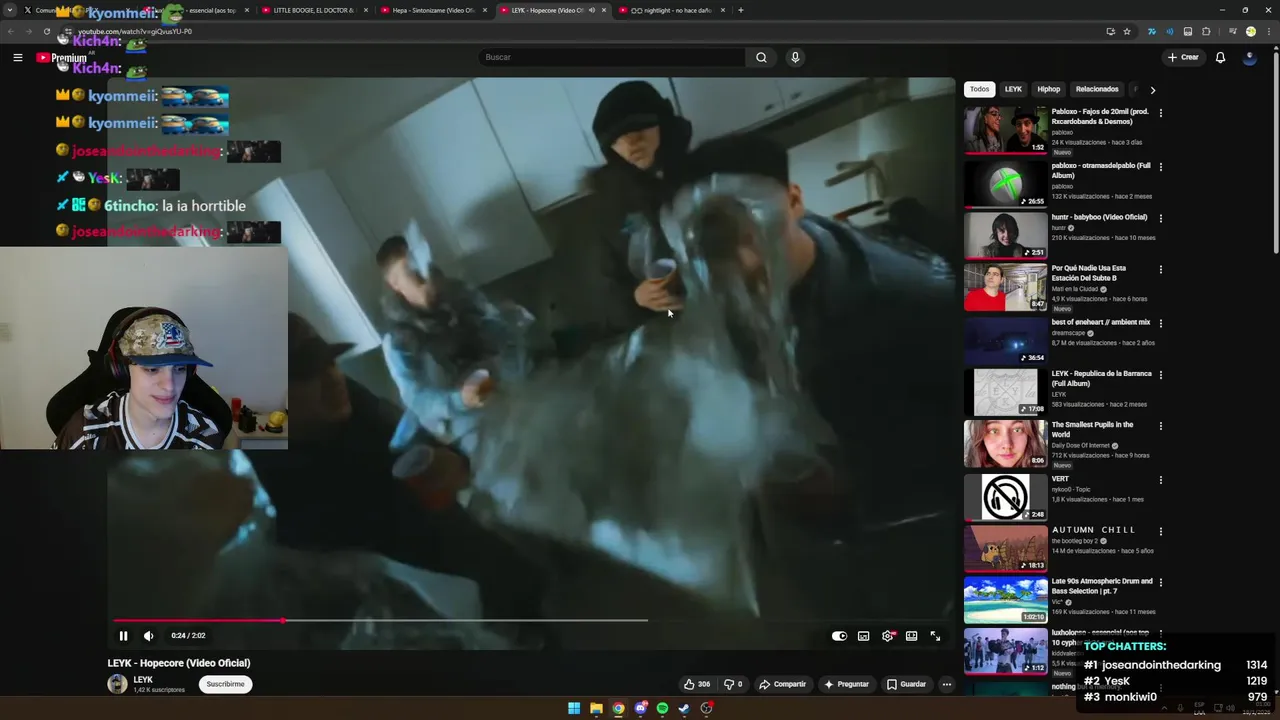Open a new browser tab plus button
The height and width of the screenshot is (720, 1280).
point(740,10)
